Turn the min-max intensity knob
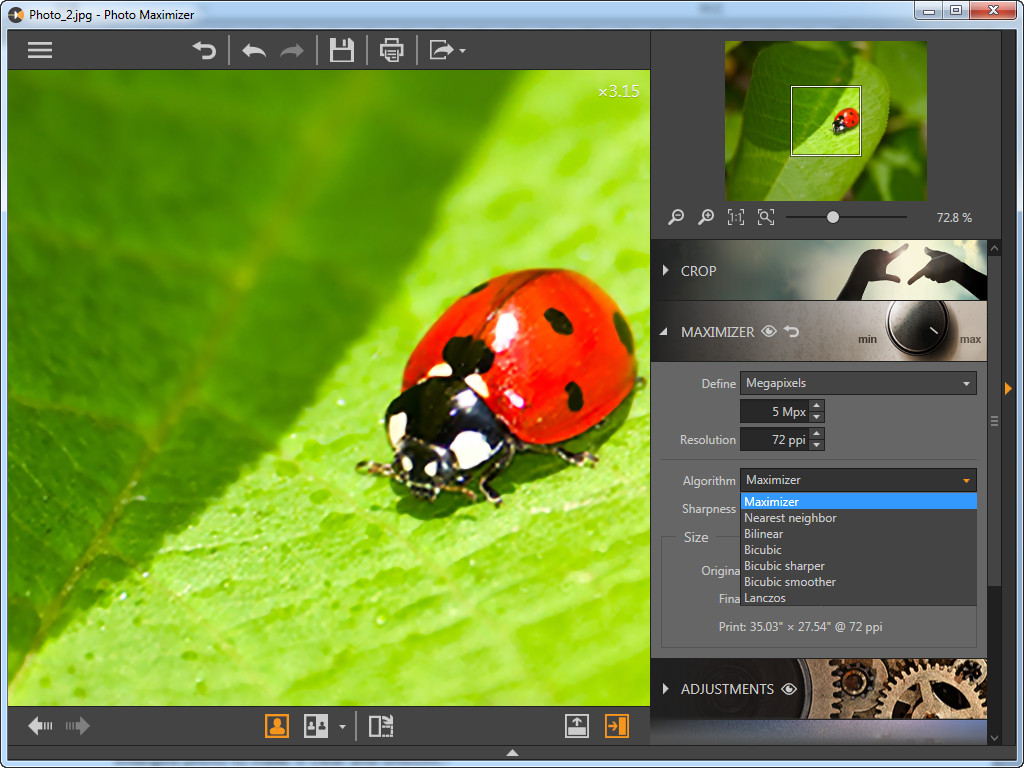This screenshot has height=768, width=1024. click(918, 327)
